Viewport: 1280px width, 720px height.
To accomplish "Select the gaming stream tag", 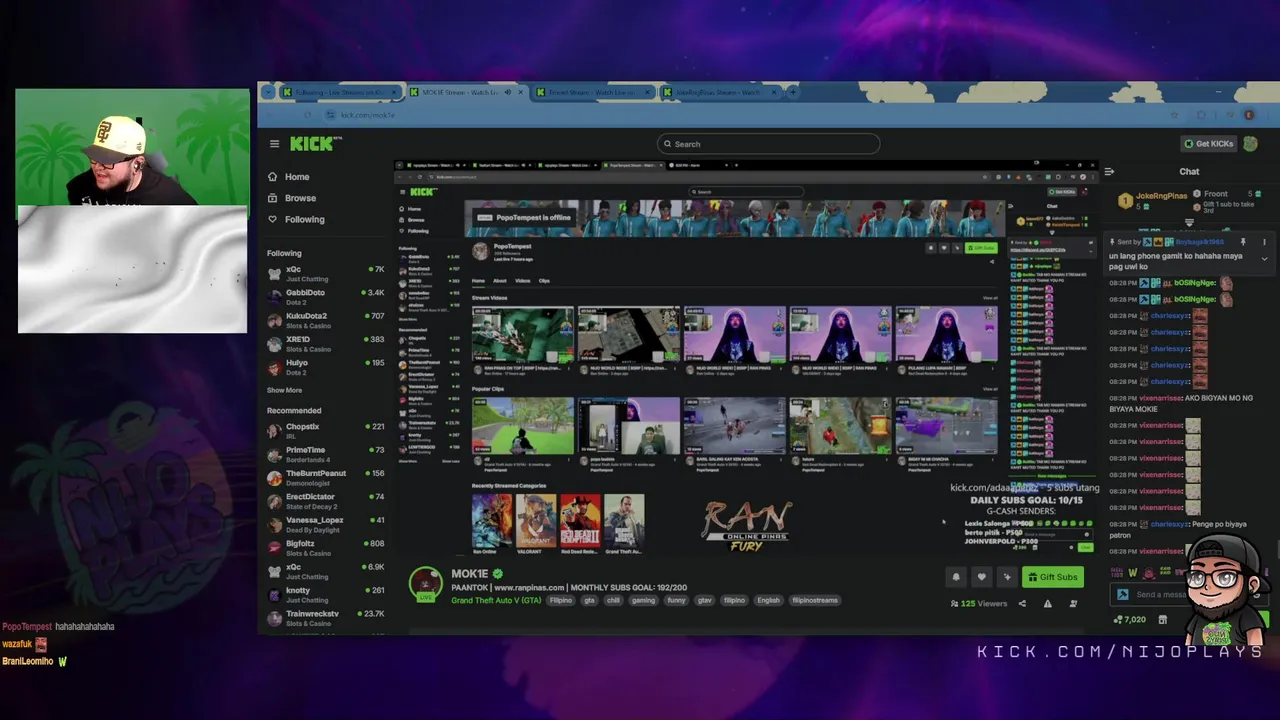I will click(643, 600).
